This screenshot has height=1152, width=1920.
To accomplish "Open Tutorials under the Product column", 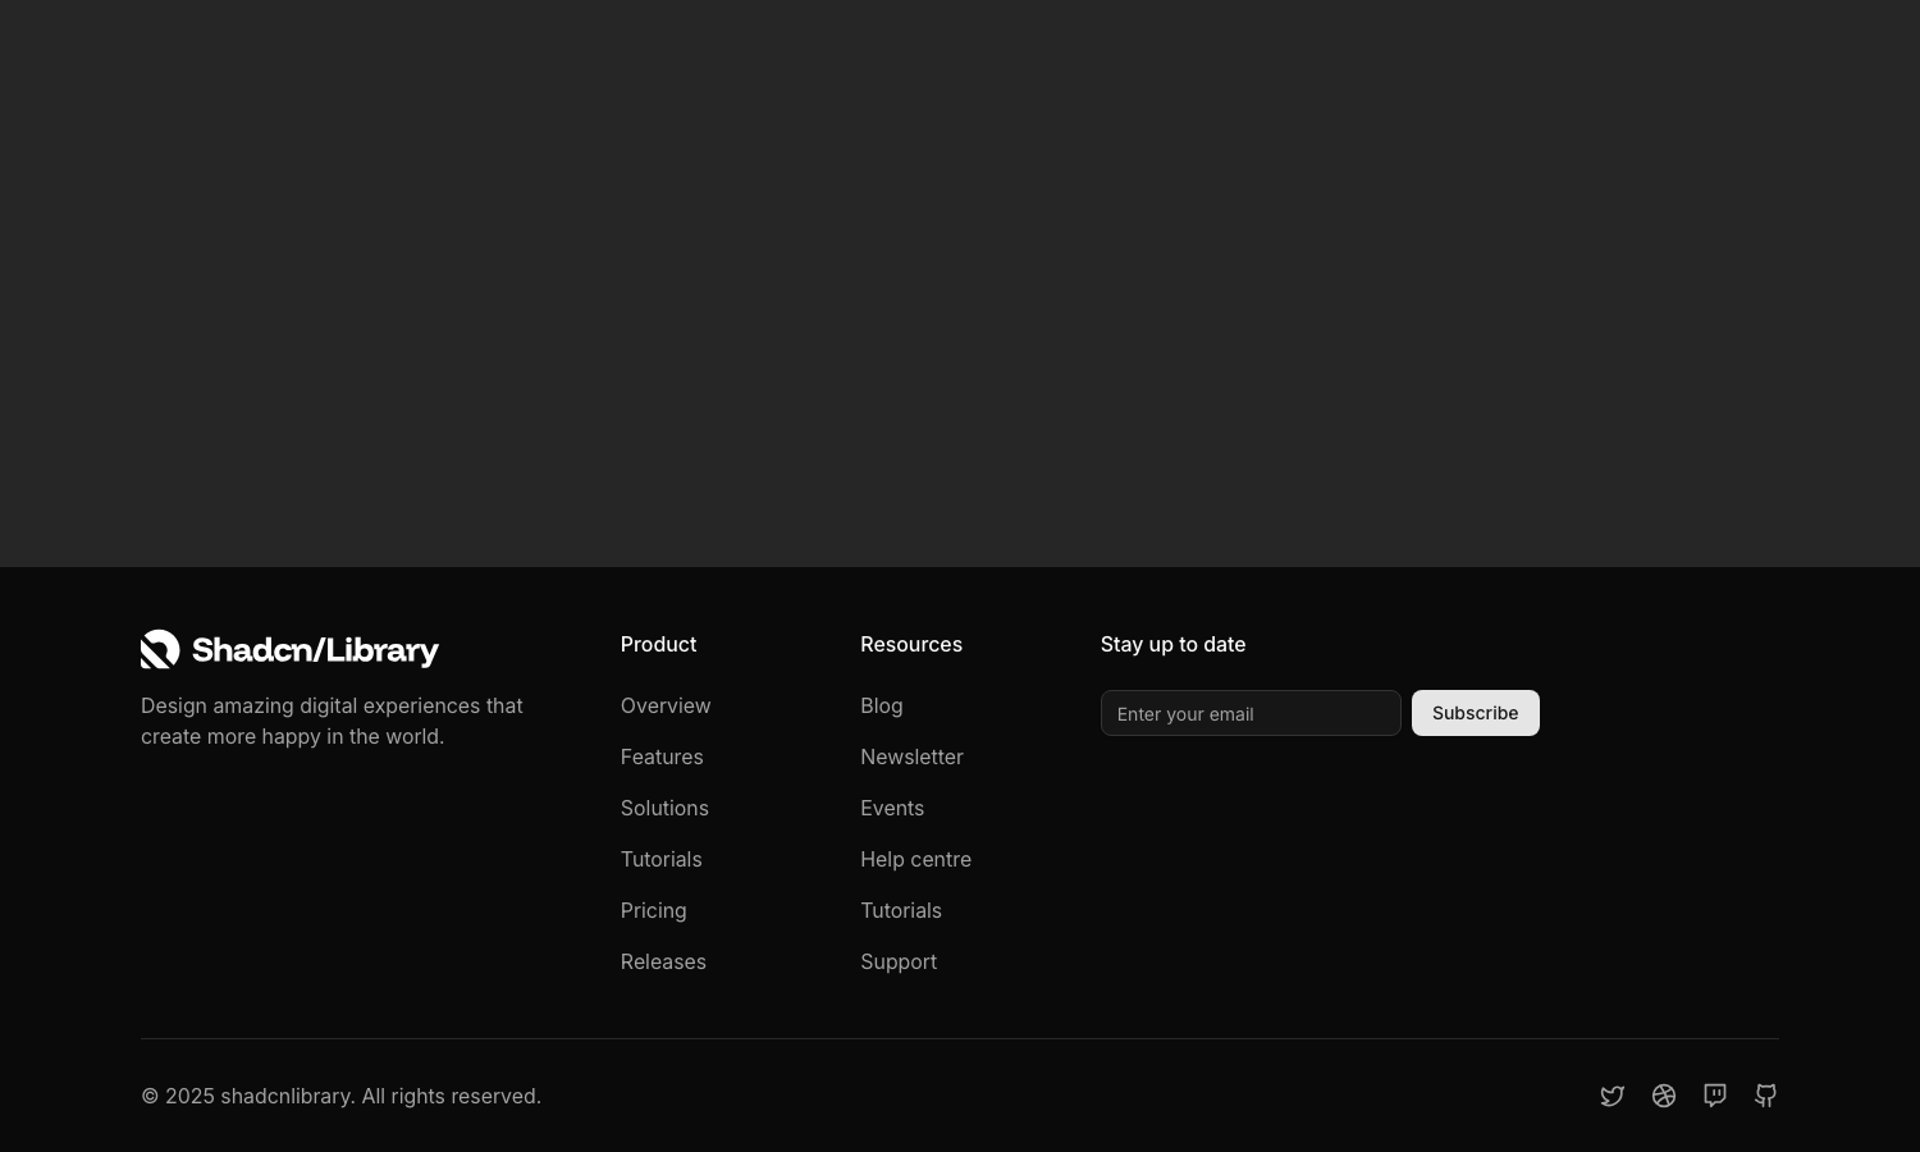I will coord(661,859).
